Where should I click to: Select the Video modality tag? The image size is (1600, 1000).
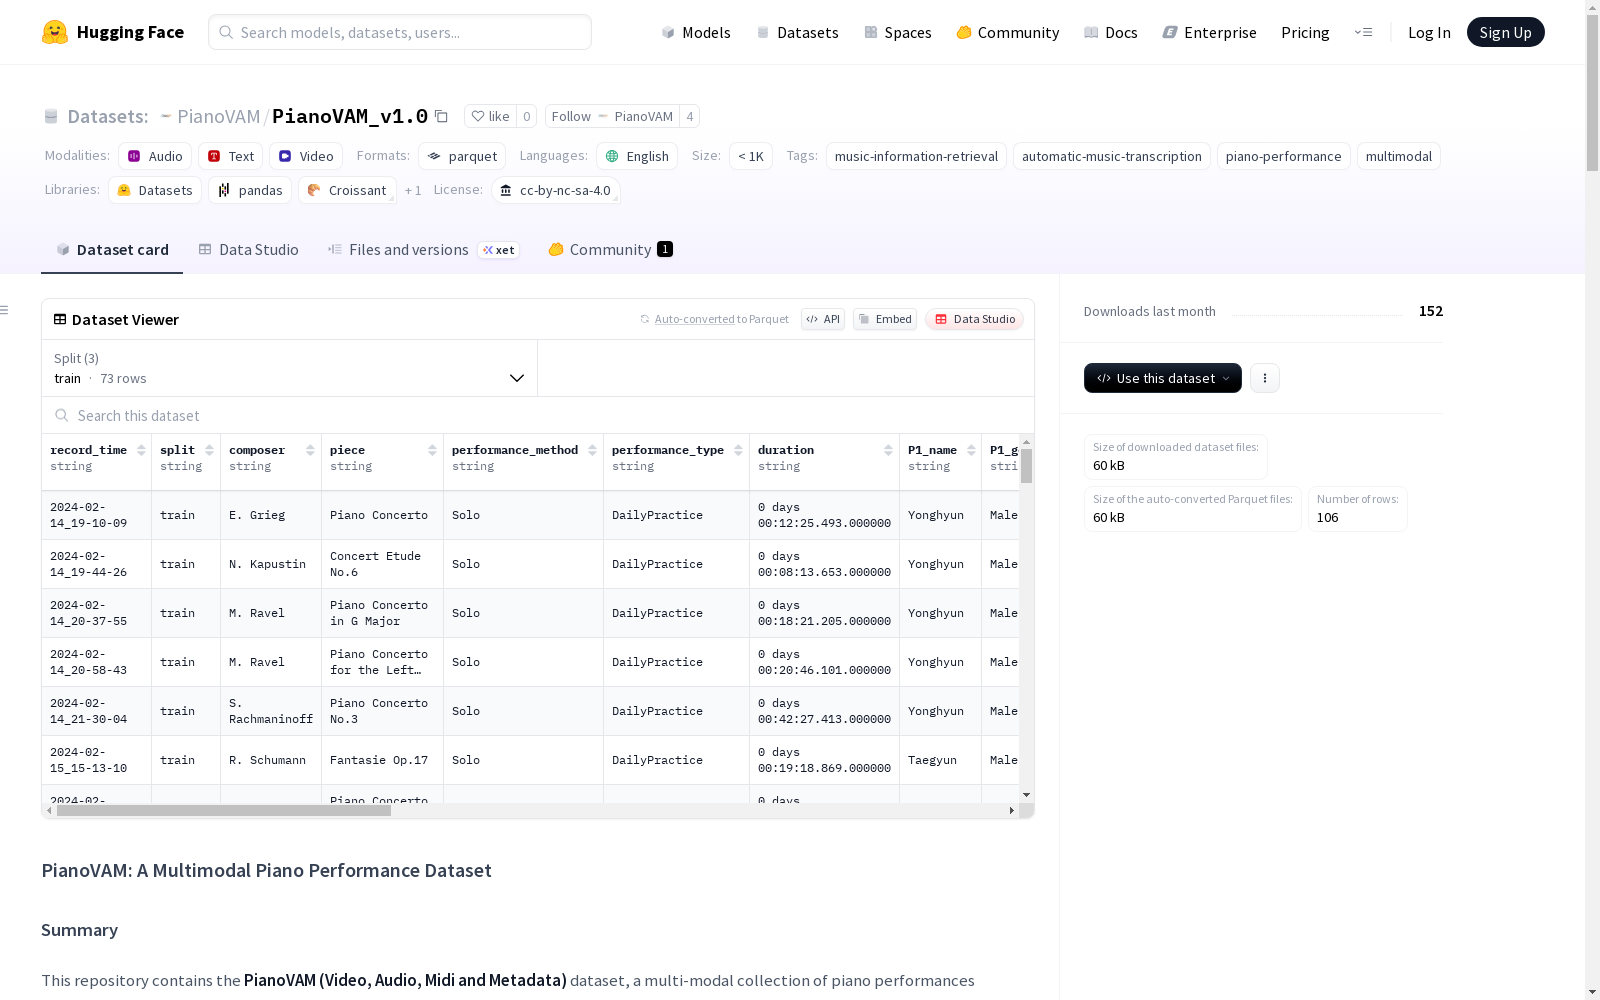(306, 156)
